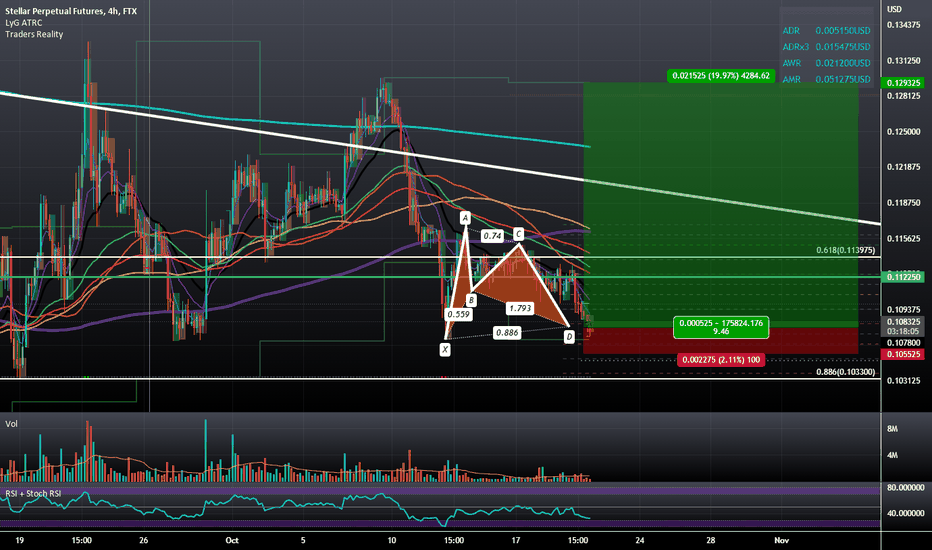Click the 0.74 ratio label on pattern
932x550 pixels.
[492, 236]
